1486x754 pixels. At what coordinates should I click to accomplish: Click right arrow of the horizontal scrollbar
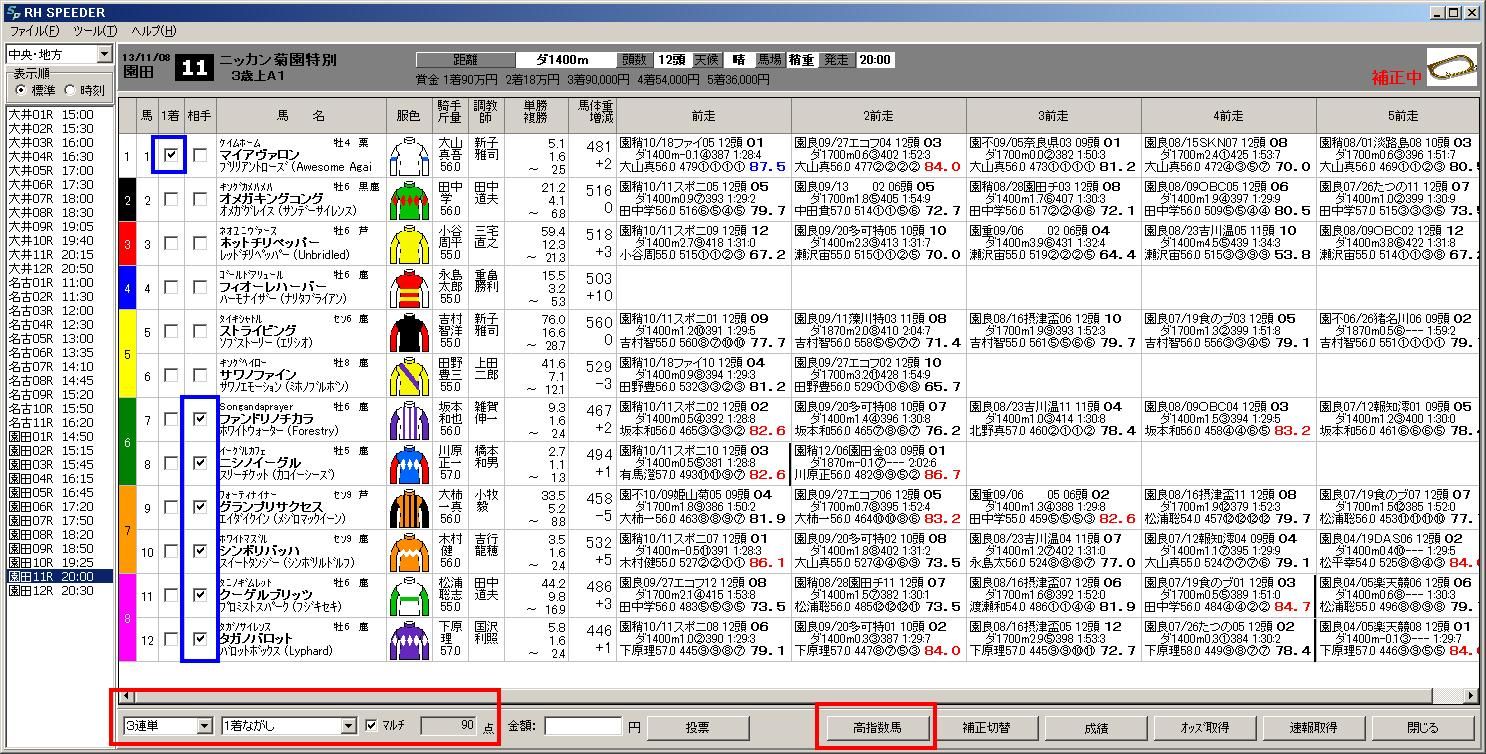(1471, 696)
